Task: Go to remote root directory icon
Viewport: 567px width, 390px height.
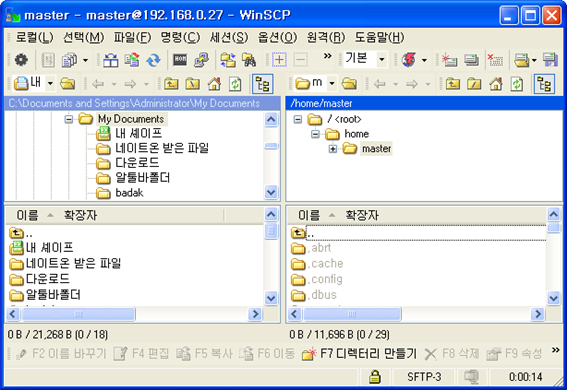Action: click(474, 84)
